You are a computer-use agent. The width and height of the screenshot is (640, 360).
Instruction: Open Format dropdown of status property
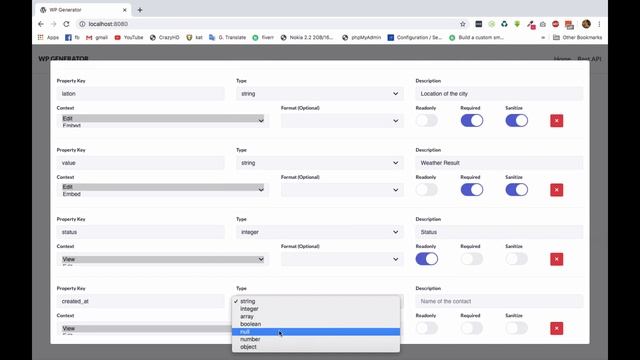tap(342, 259)
